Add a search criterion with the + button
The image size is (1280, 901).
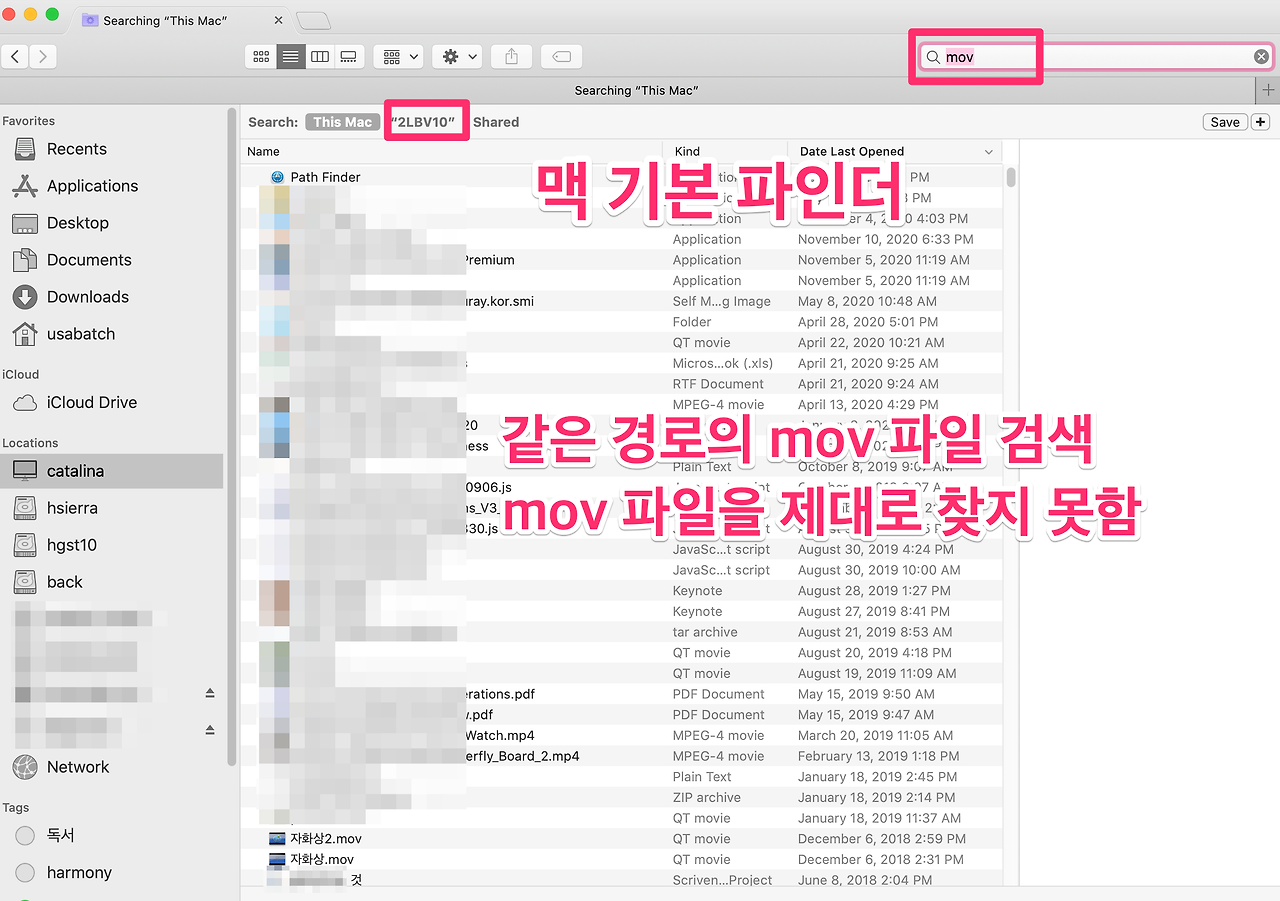(x=1260, y=121)
